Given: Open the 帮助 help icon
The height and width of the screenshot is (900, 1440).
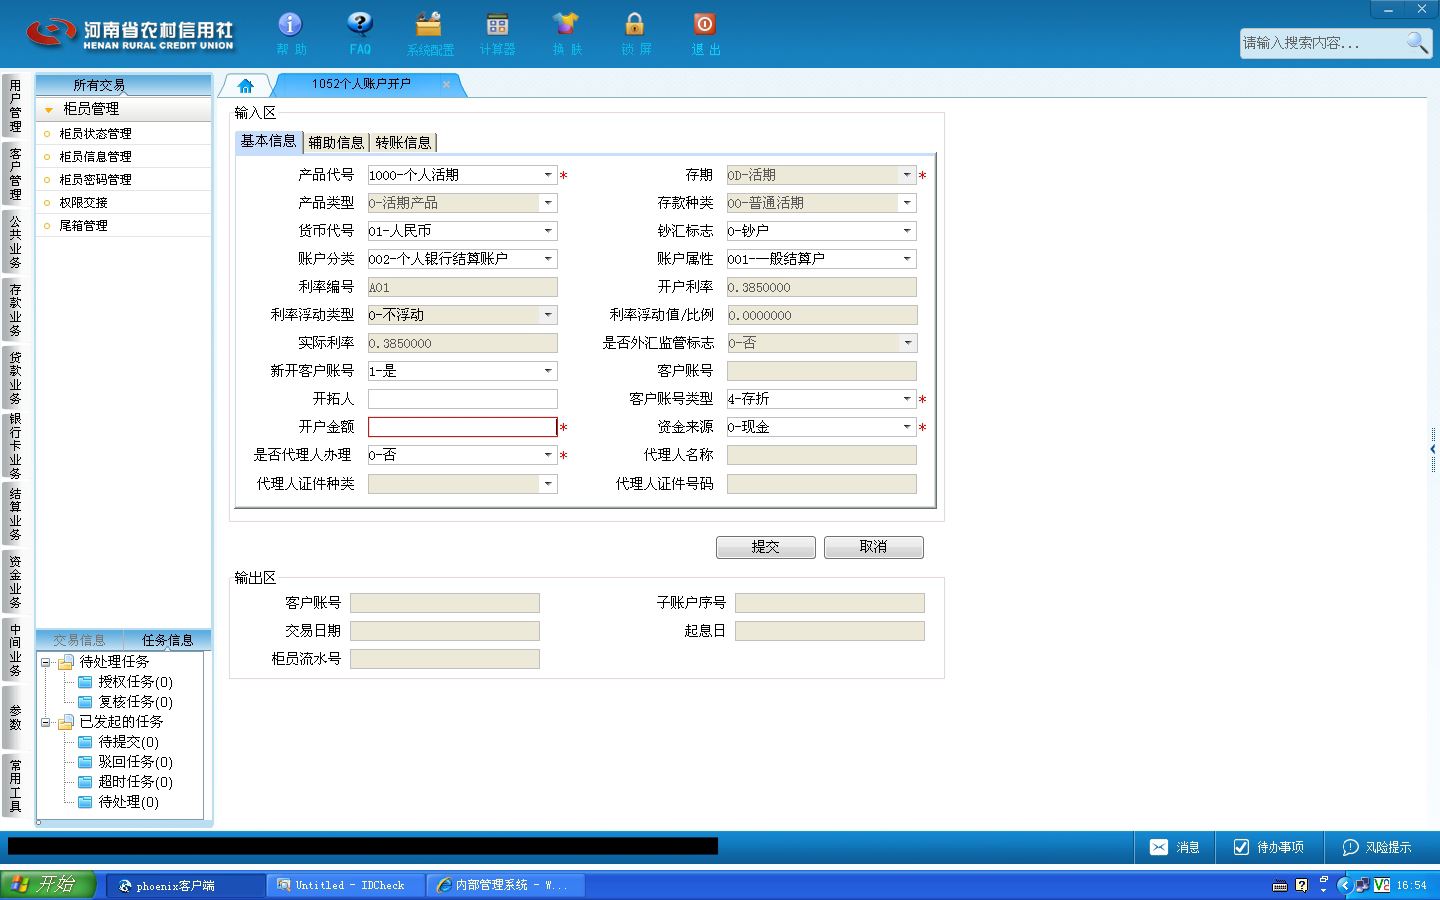Looking at the screenshot, I should [x=291, y=32].
